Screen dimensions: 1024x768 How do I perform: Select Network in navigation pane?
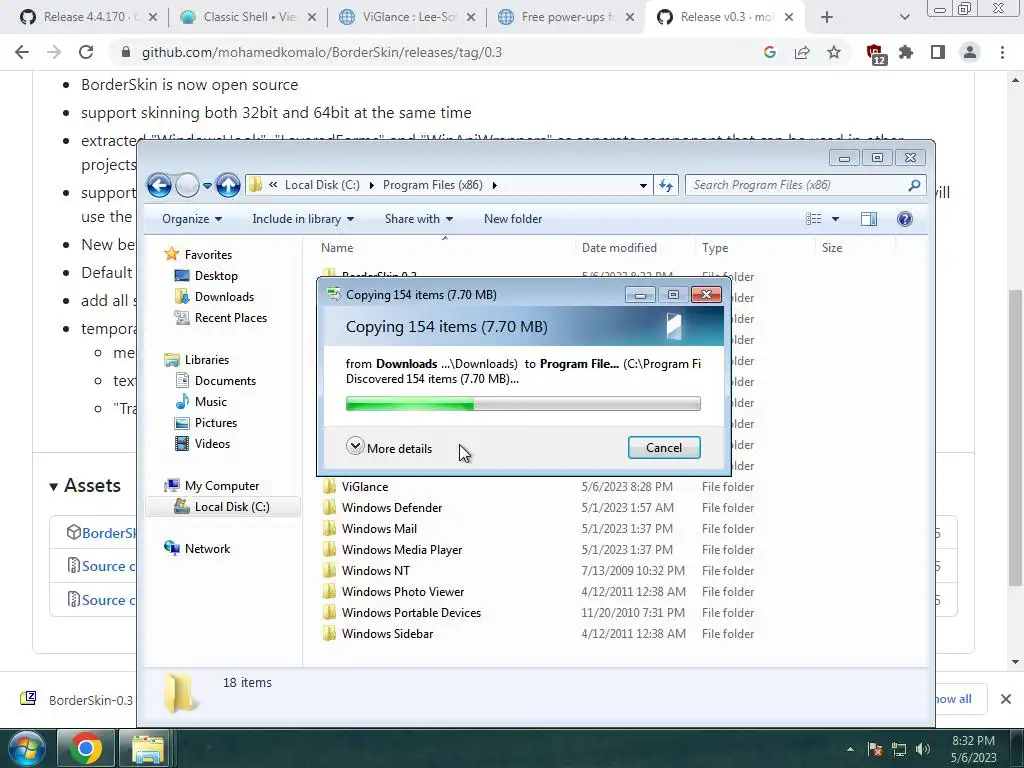tap(197, 549)
